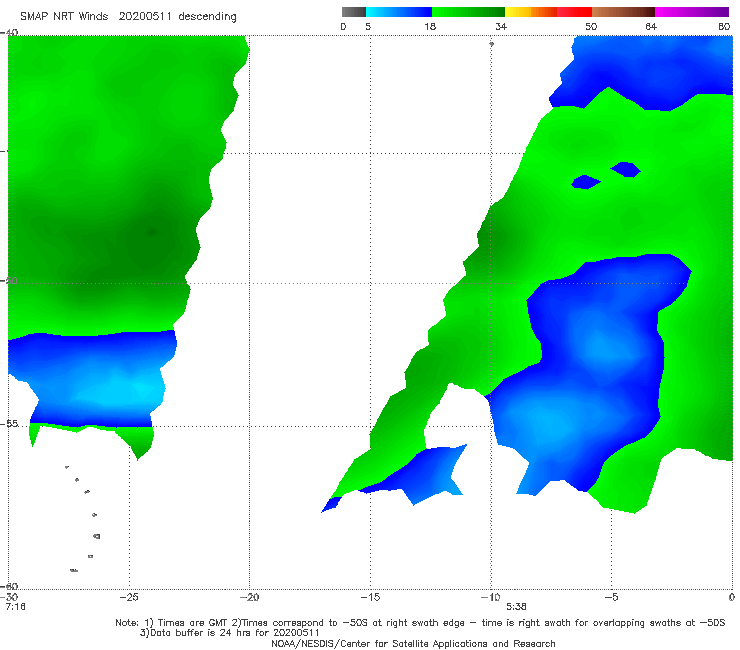The width and height of the screenshot is (740, 650).
Task: Click the color bar label '18'
Action: click(x=430, y=27)
